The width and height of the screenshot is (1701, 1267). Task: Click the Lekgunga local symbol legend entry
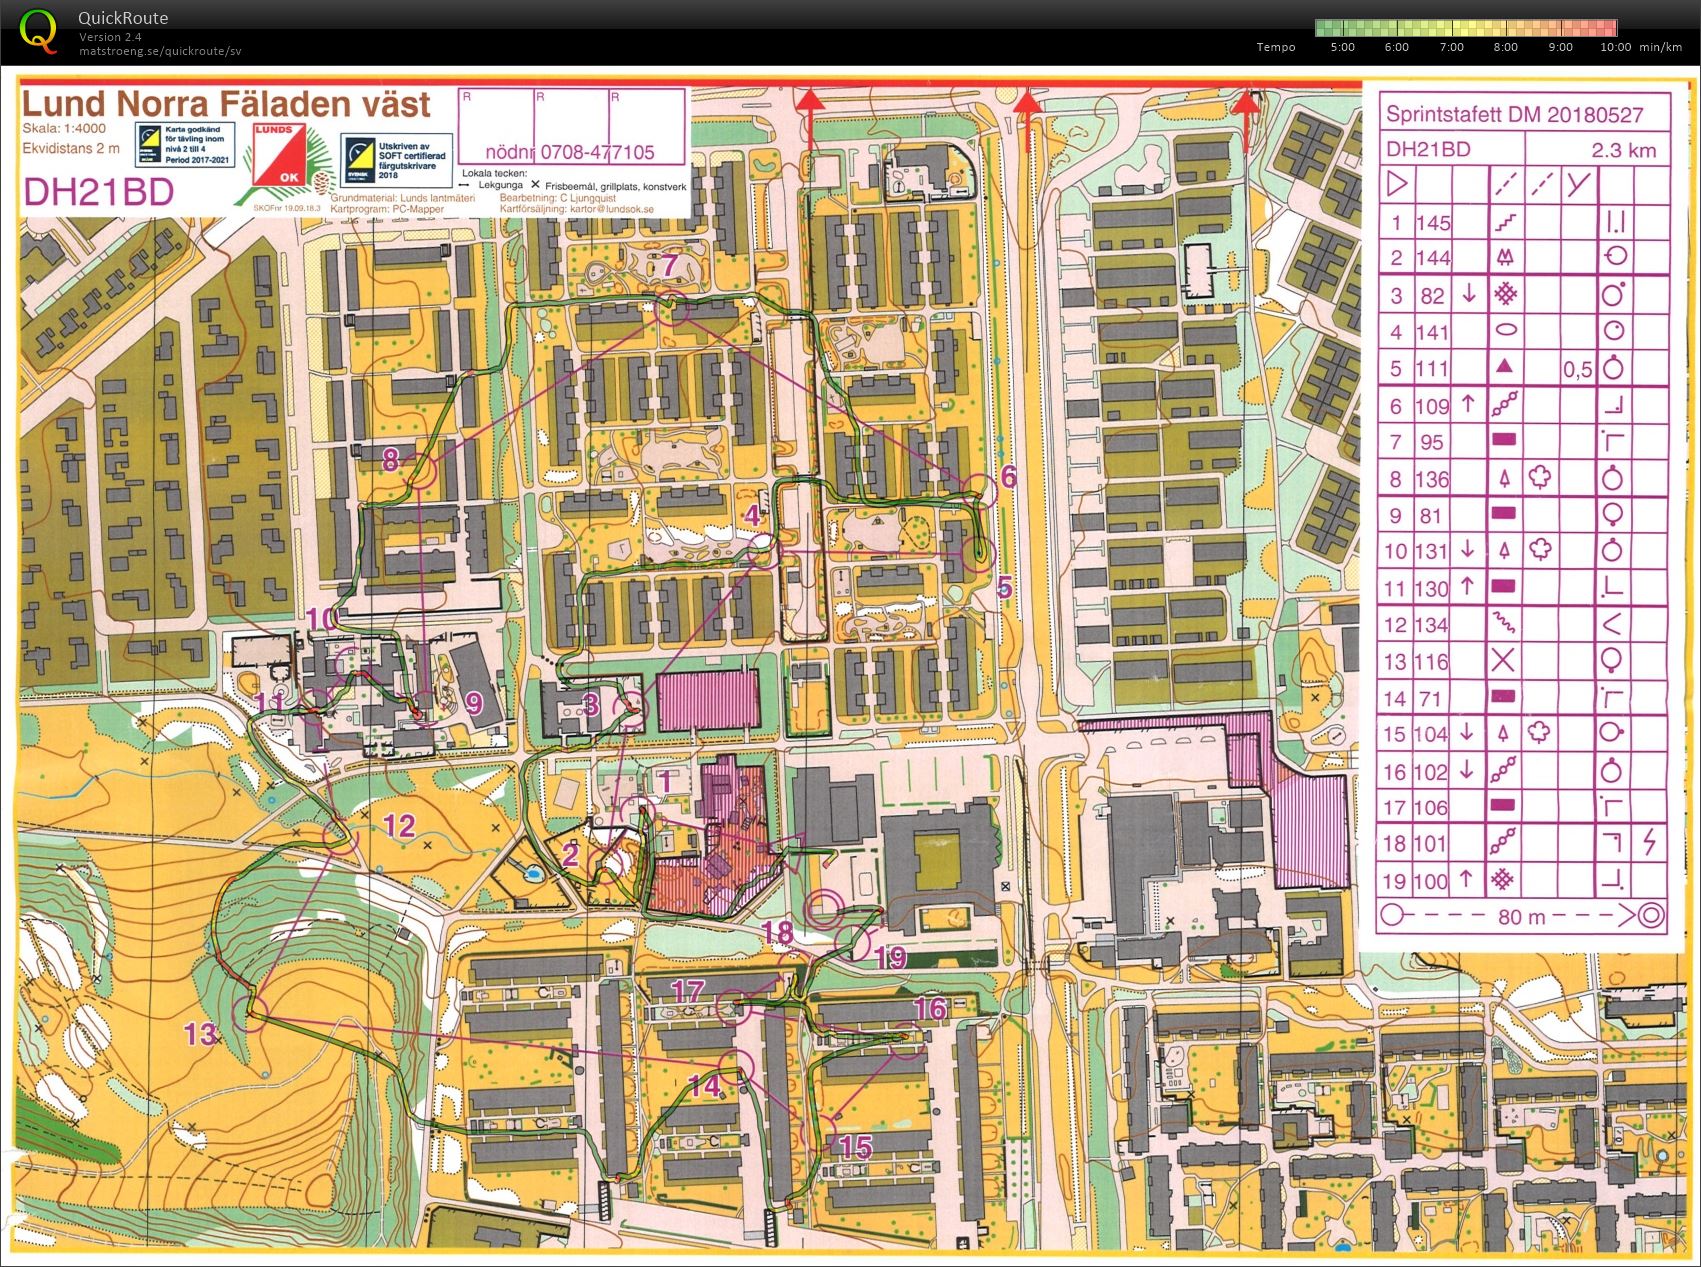pyautogui.click(x=491, y=186)
